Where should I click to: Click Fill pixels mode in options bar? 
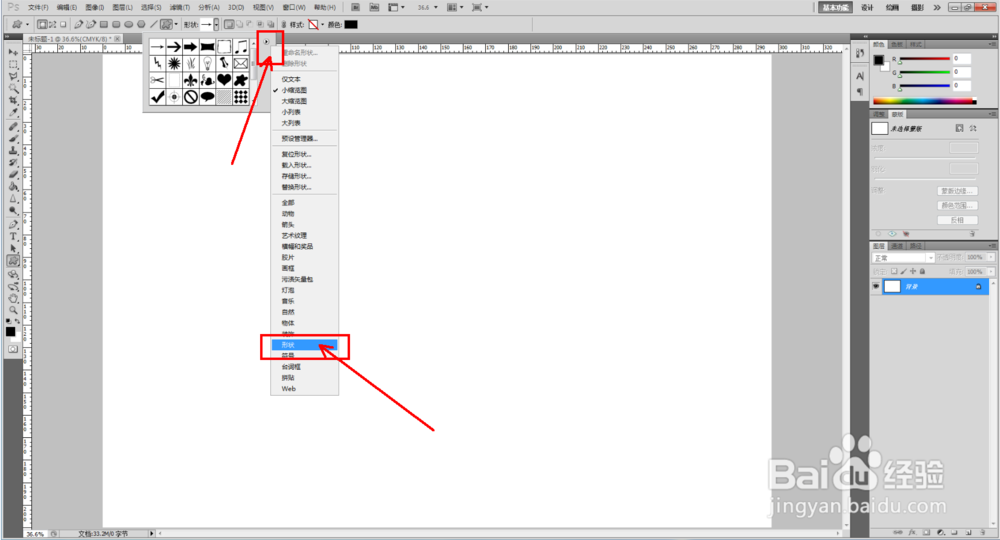click(63, 24)
